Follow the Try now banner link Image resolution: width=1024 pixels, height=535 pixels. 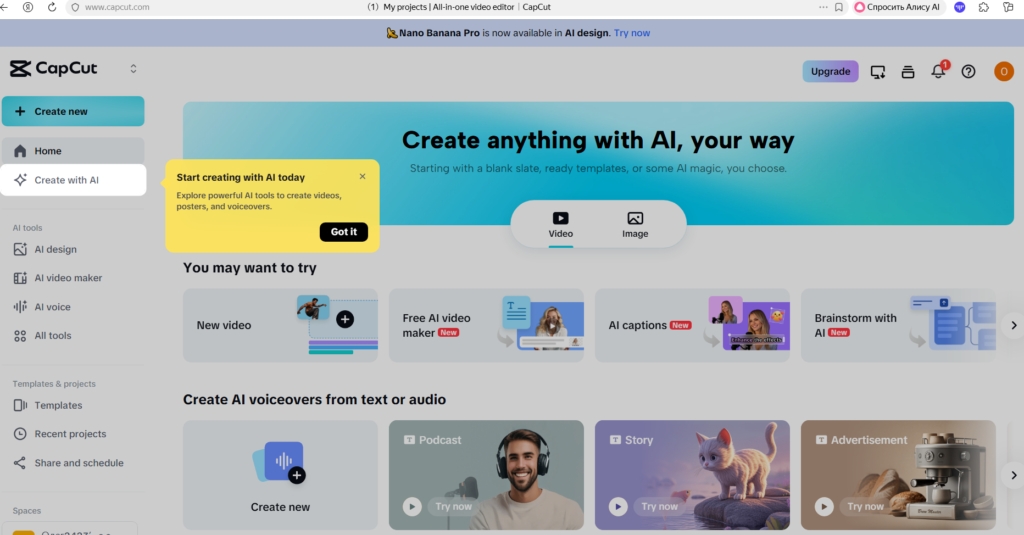(631, 33)
